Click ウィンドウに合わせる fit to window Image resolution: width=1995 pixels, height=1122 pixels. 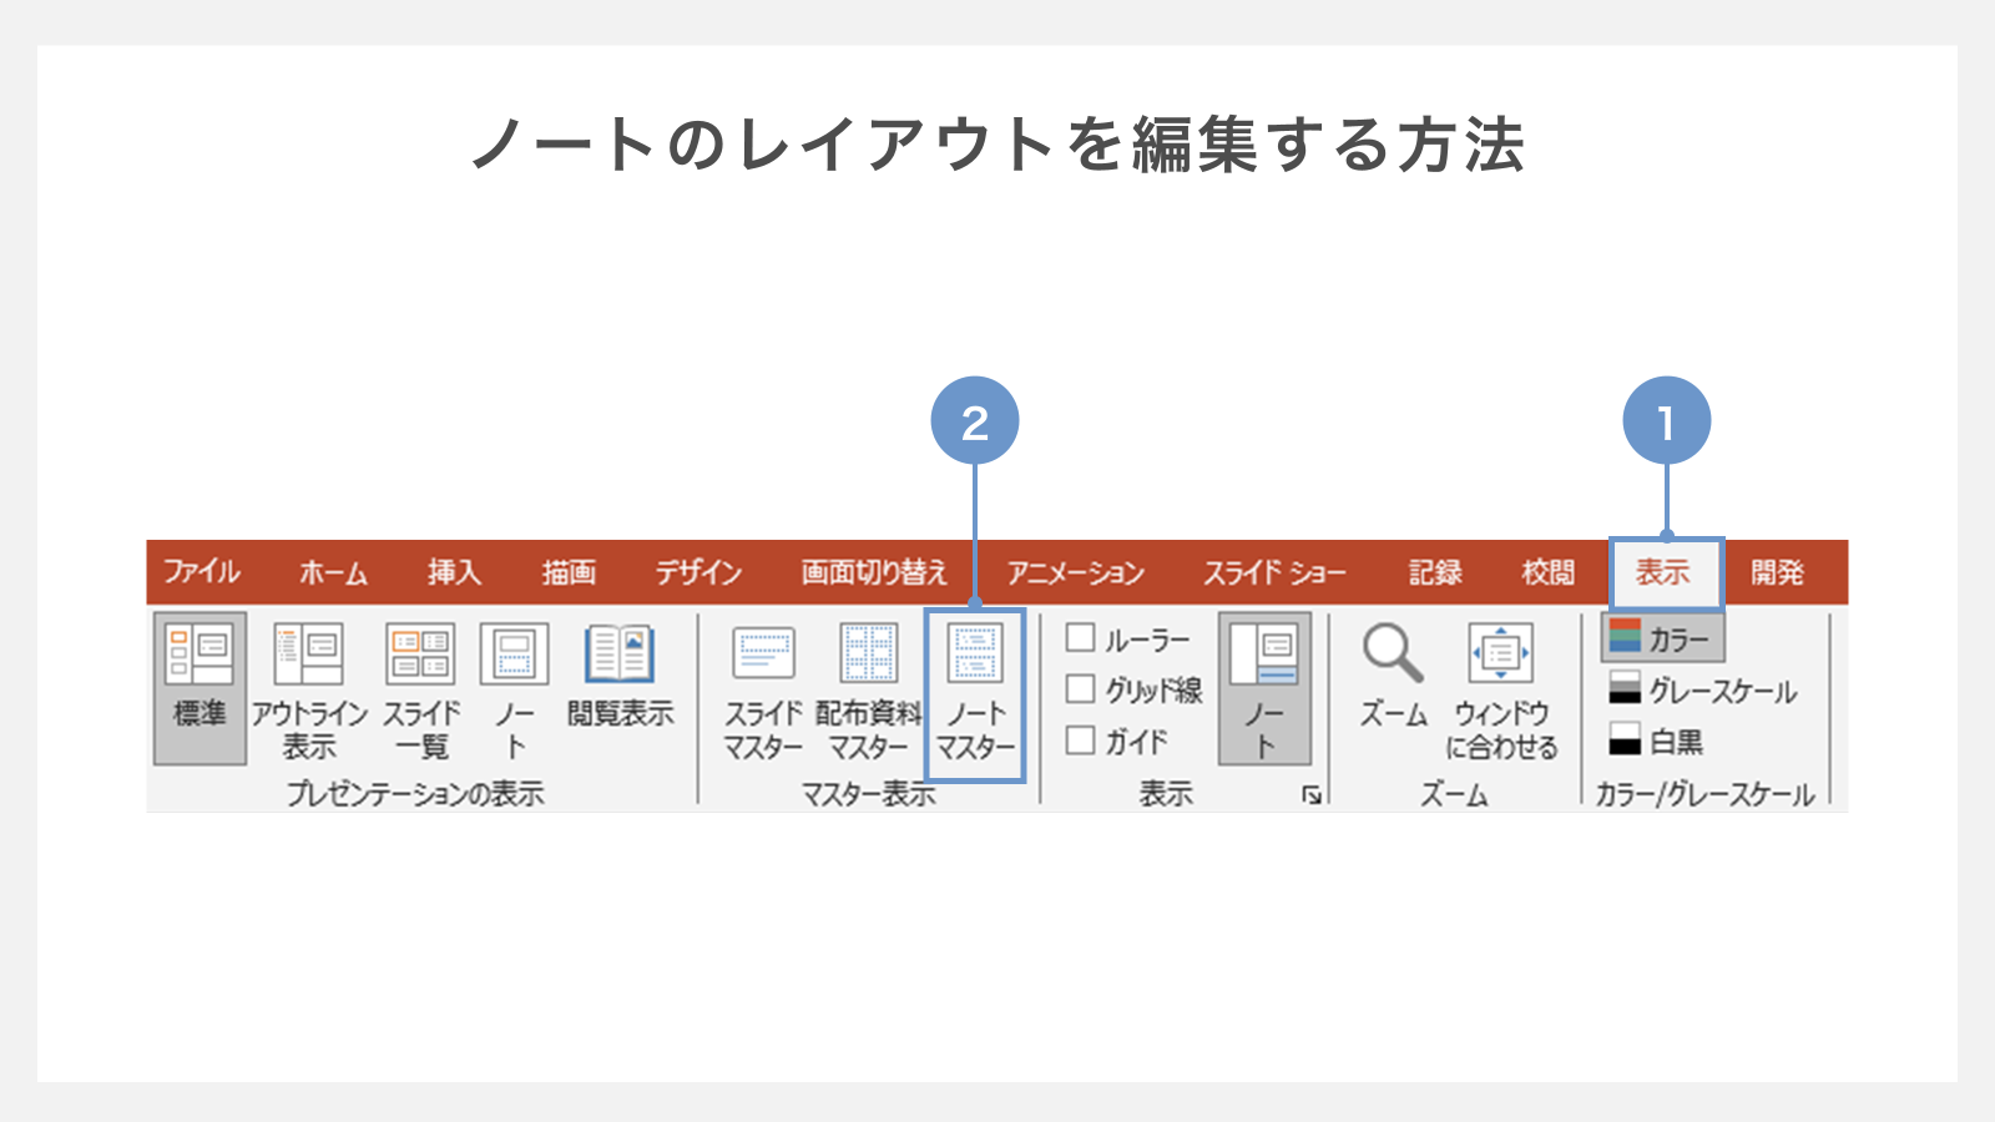[1501, 690]
